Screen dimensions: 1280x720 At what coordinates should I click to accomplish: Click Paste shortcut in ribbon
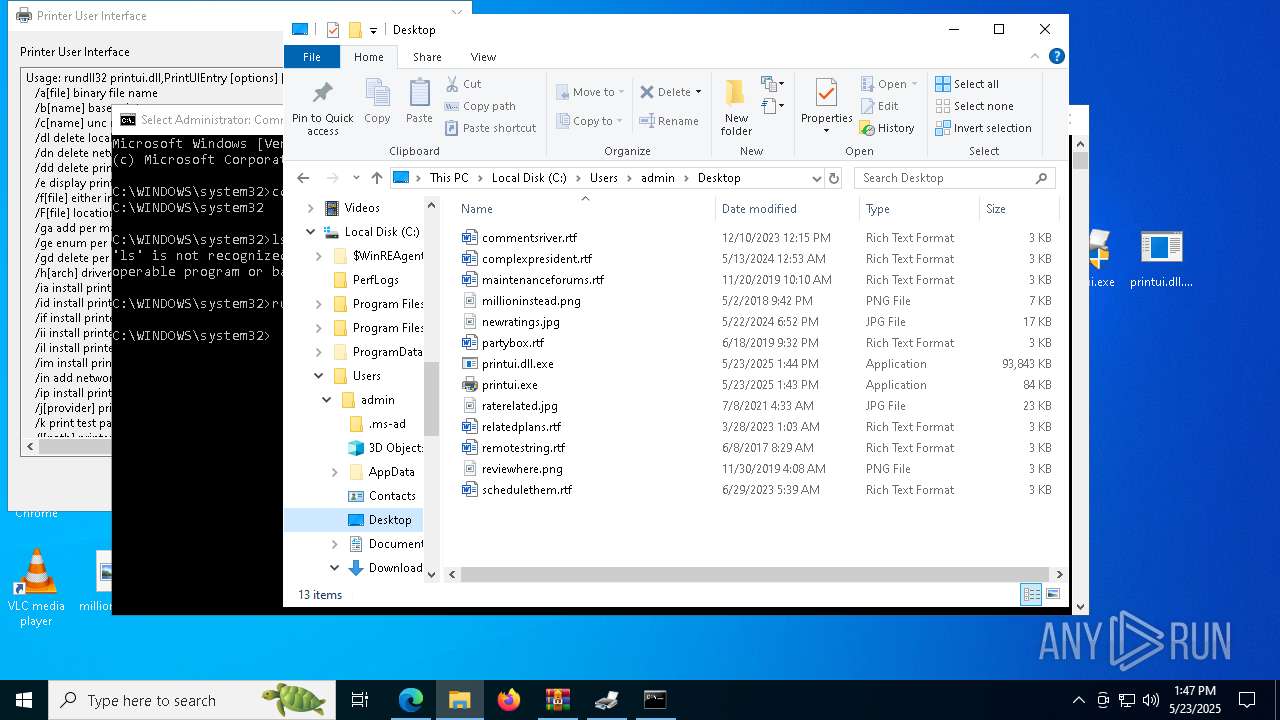490,128
